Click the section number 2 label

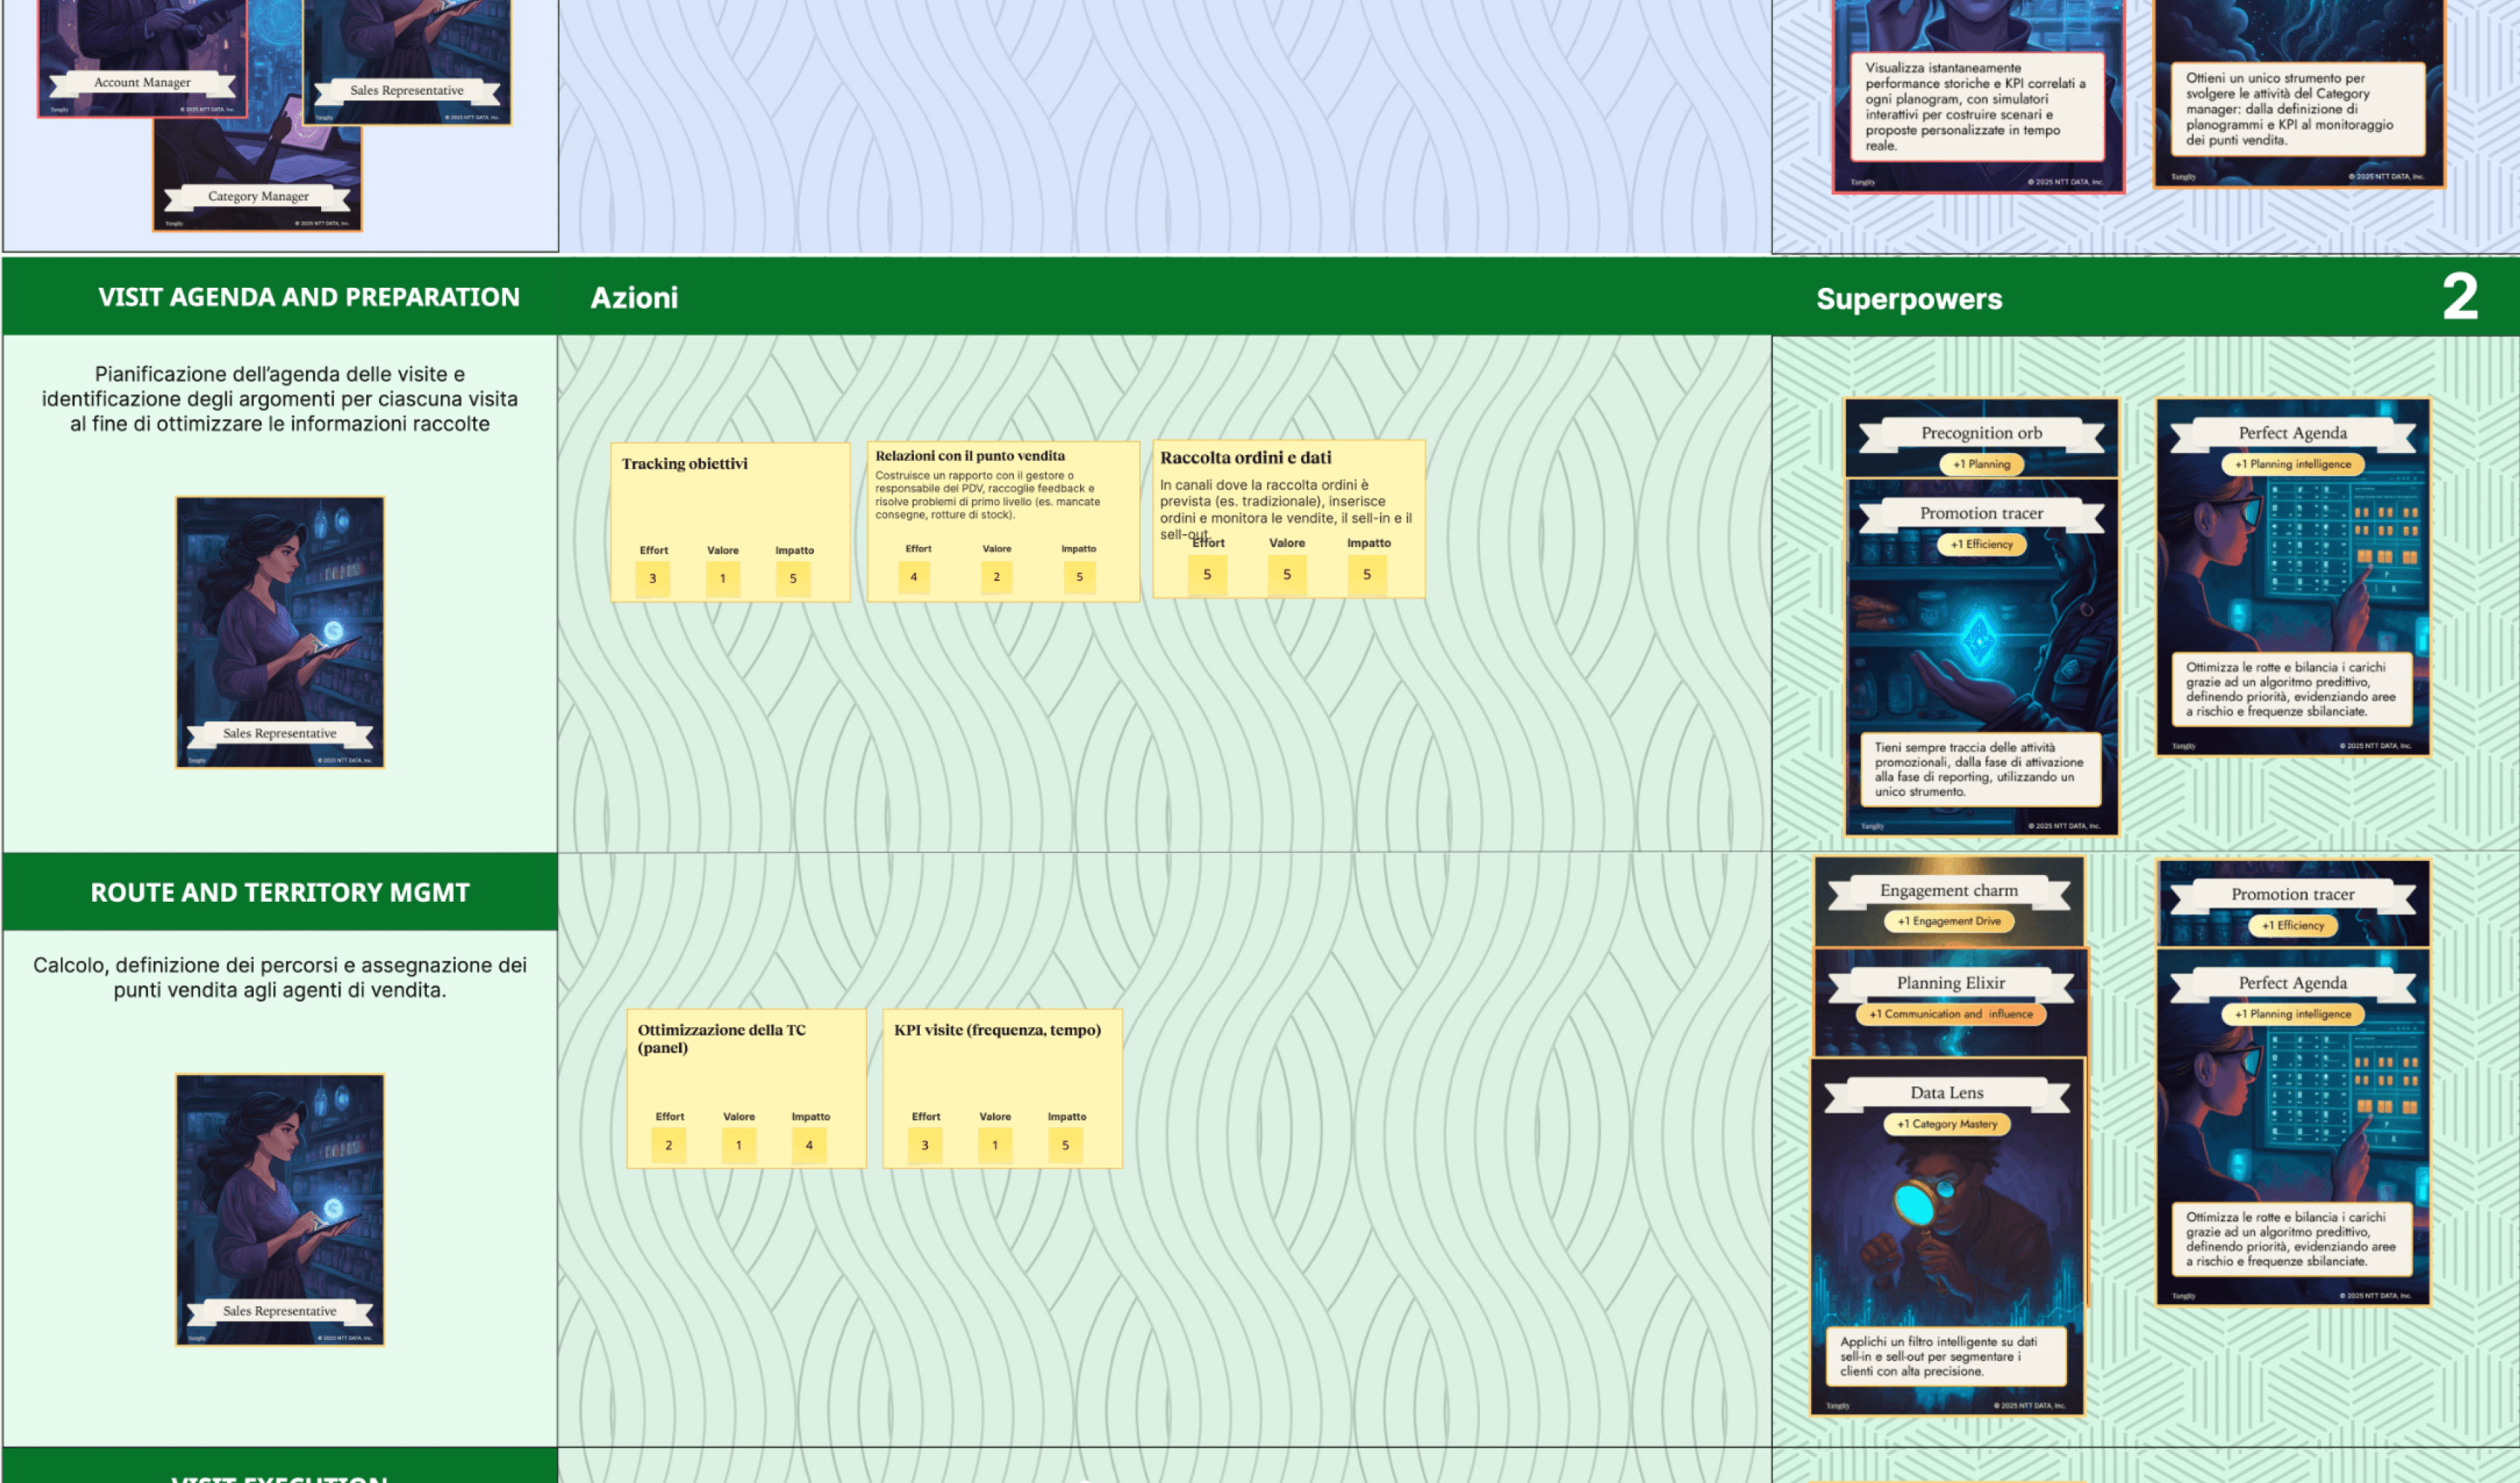(2459, 297)
